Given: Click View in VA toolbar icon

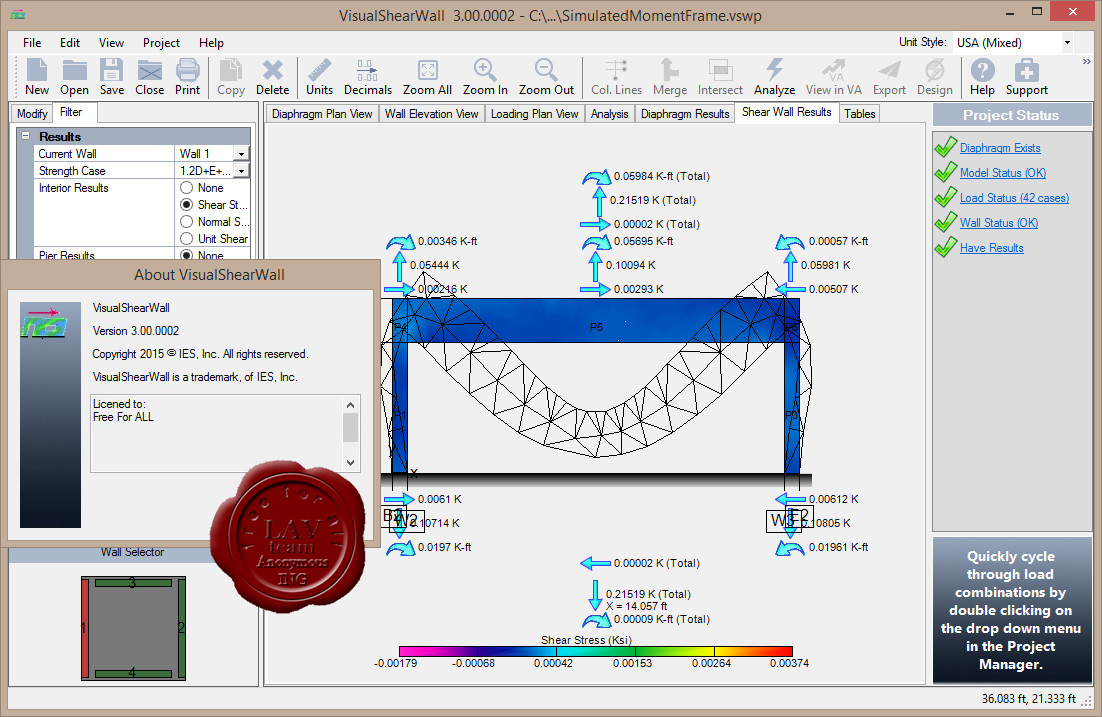Looking at the screenshot, I should point(834,77).
